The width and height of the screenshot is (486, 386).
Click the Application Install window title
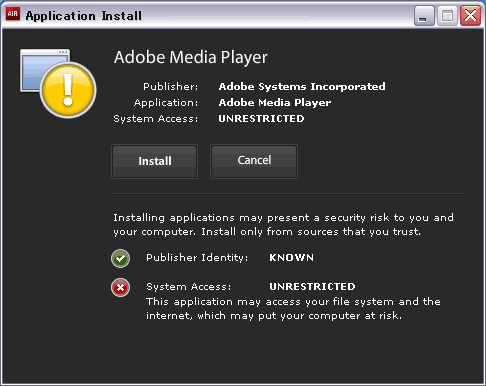point(84,16)
